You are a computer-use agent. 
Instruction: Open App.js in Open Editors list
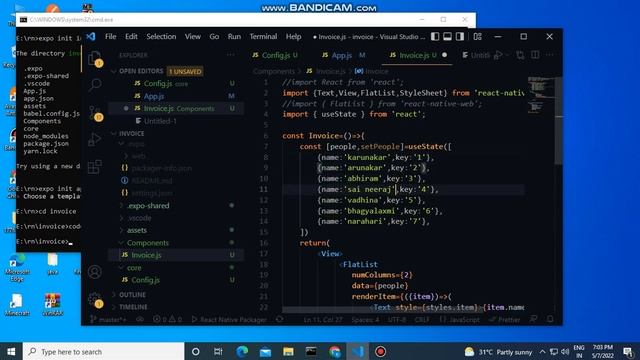pyautogui.click(x=176, y=96)
